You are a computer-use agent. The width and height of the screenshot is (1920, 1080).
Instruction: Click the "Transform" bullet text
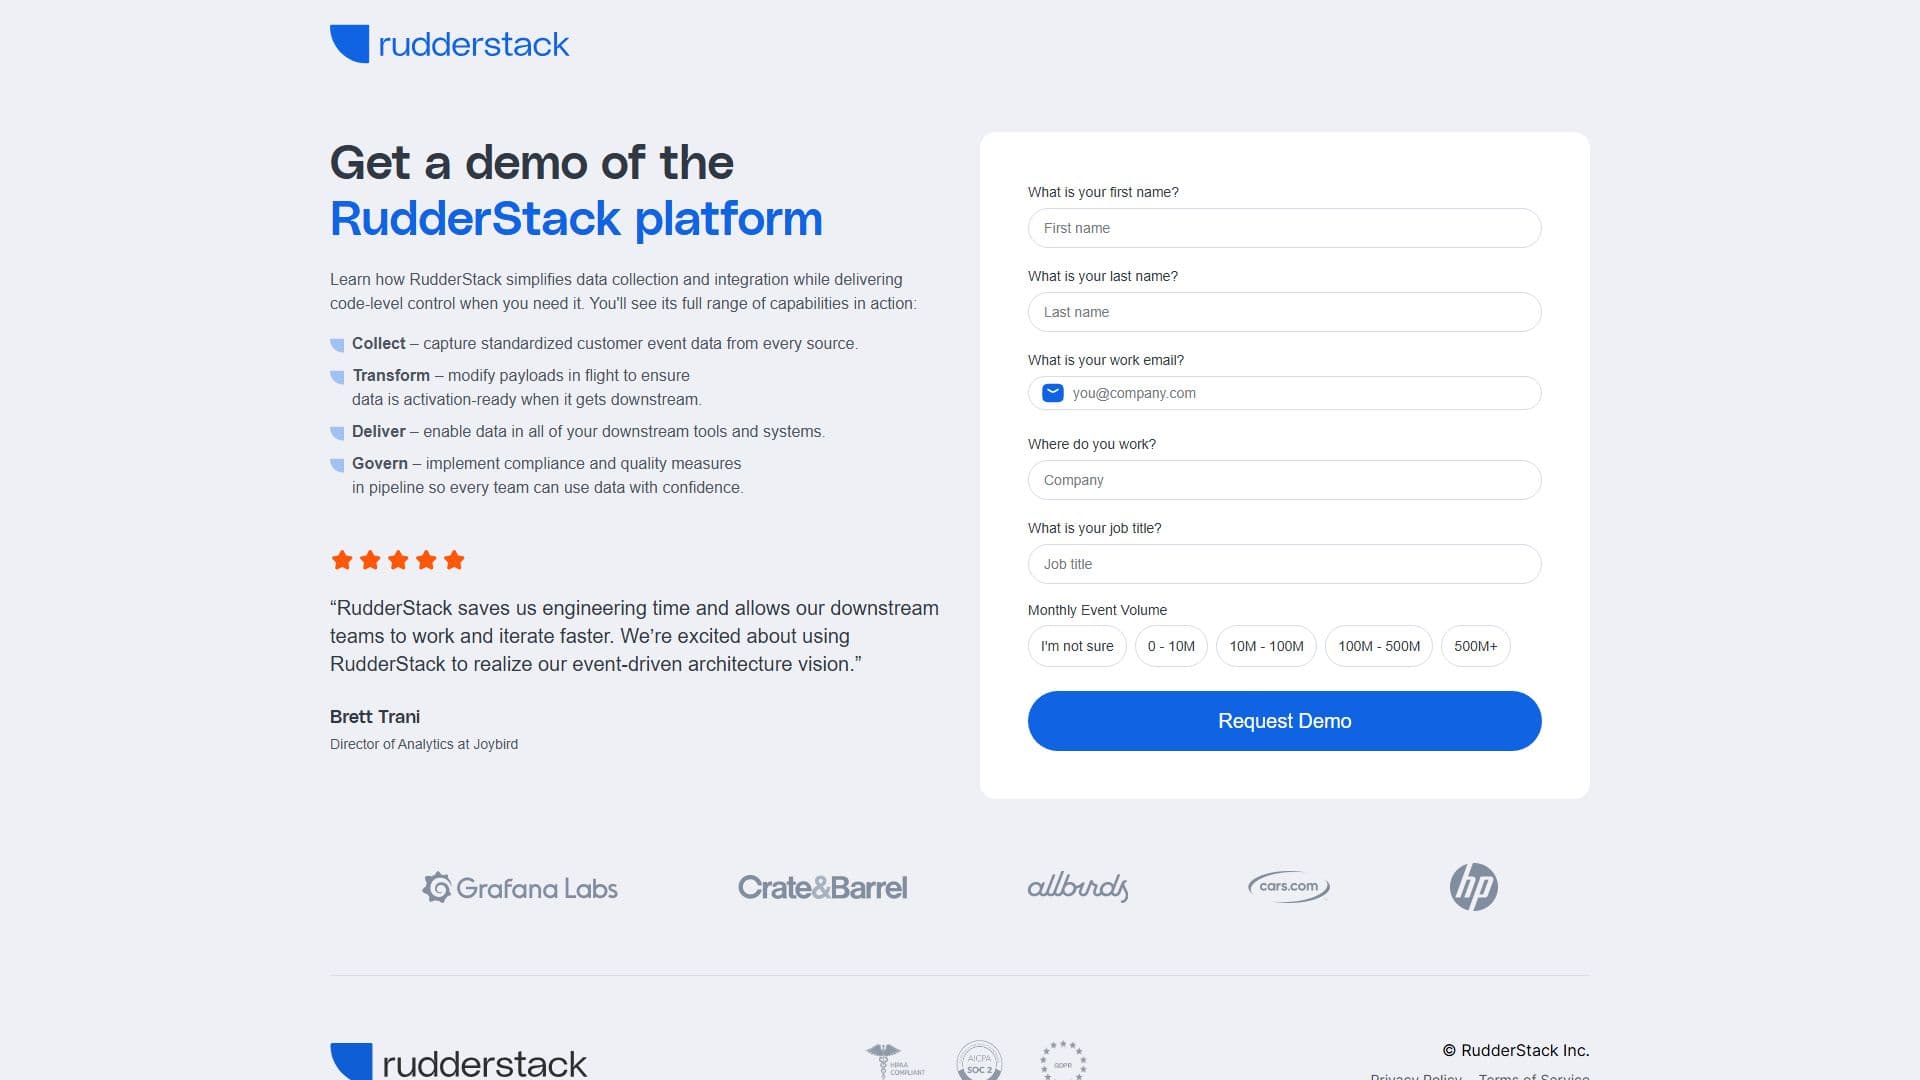click(391, 375)
